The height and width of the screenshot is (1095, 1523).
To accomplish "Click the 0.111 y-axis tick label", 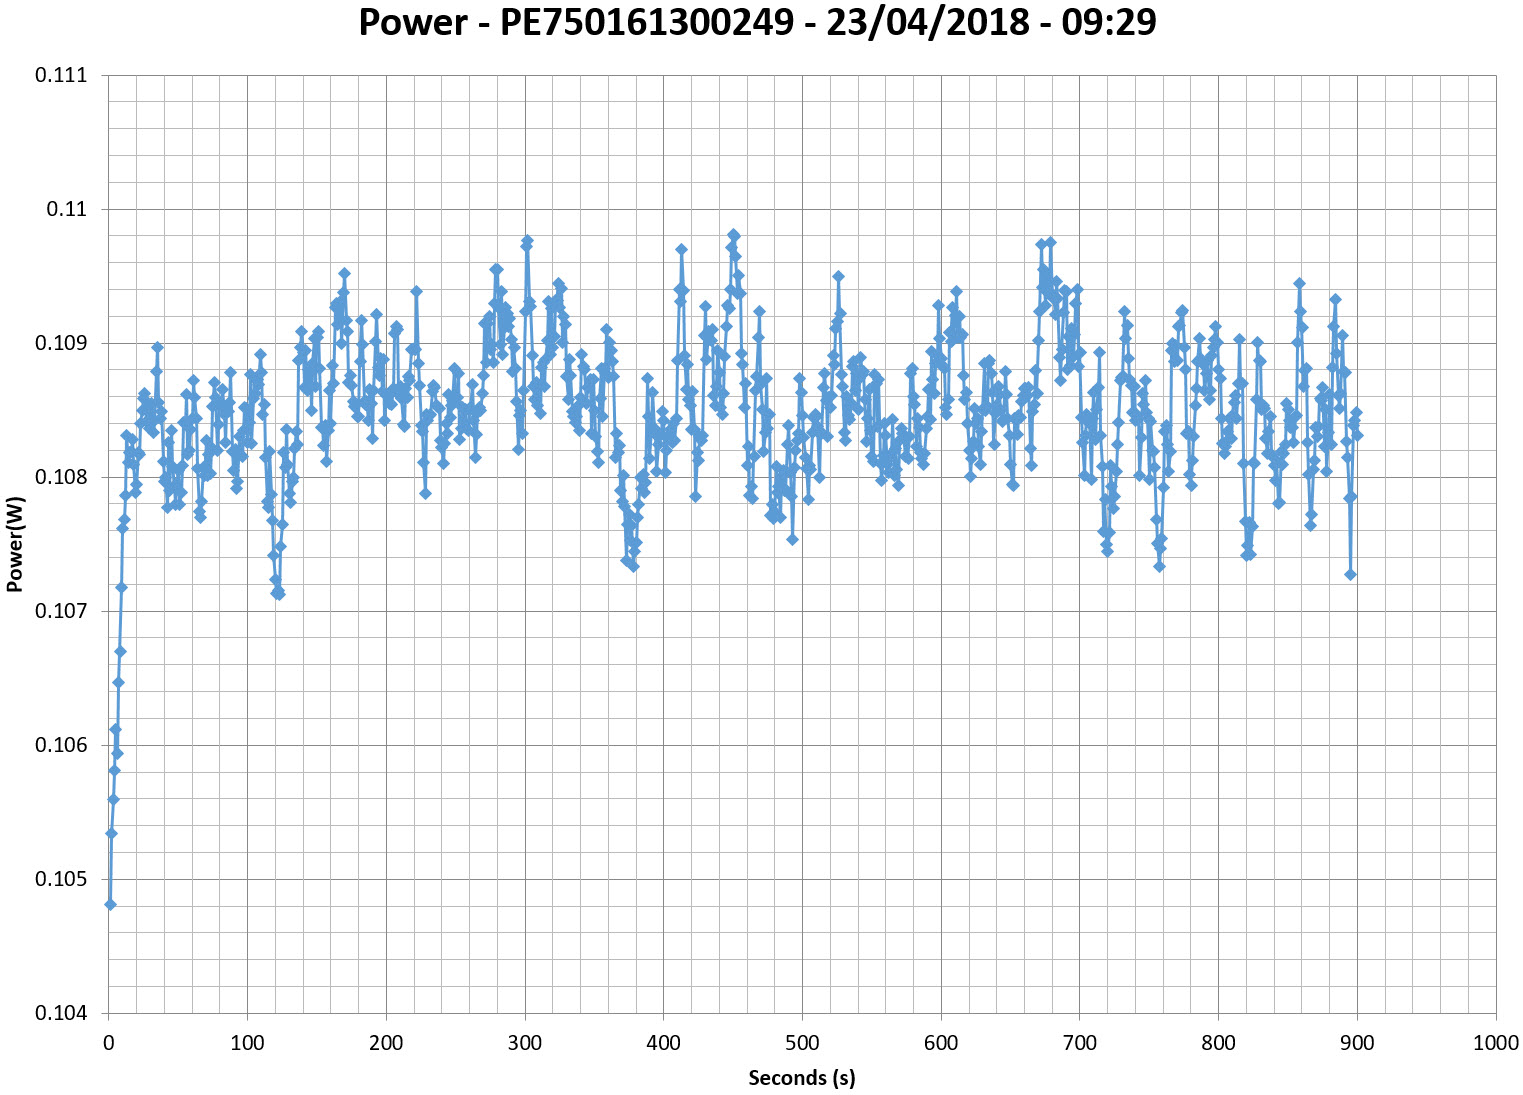I will point(61,76).
